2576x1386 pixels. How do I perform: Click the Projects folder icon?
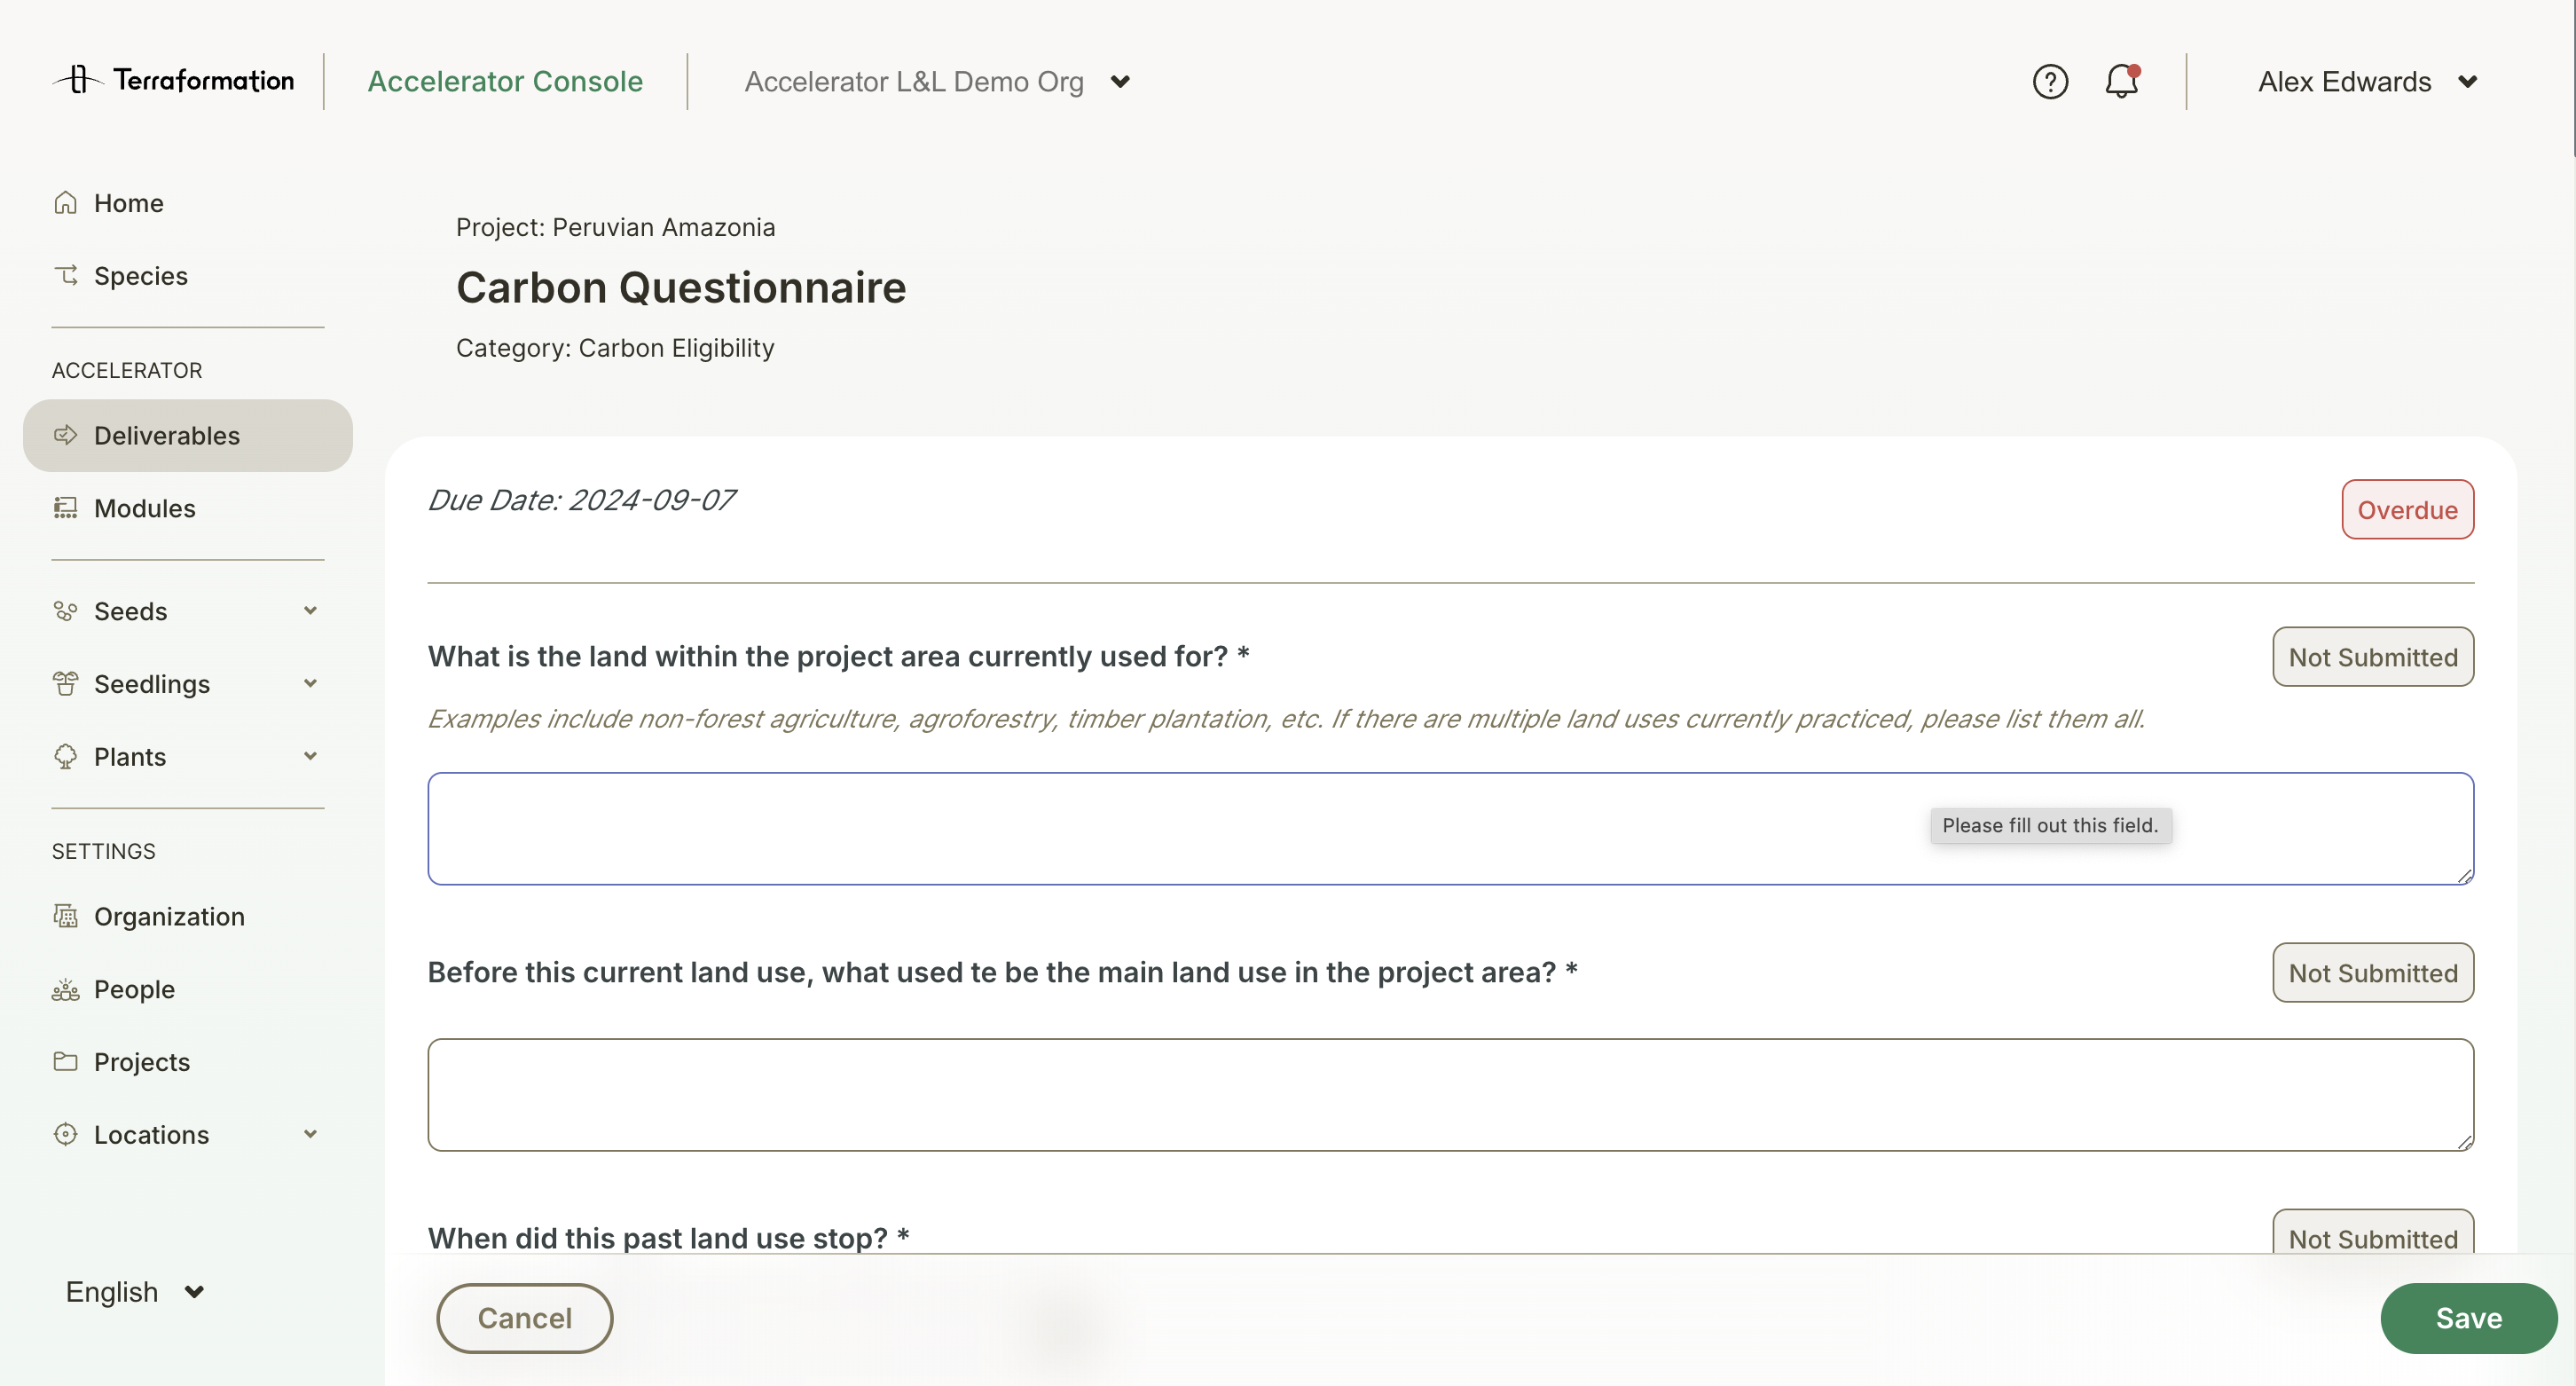point(66,1062)
